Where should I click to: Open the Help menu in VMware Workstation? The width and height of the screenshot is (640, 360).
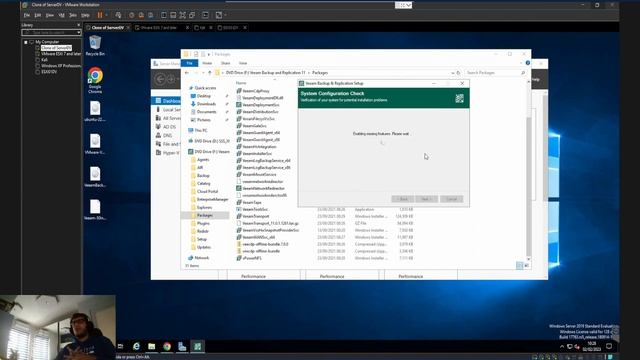coord(85,15)
